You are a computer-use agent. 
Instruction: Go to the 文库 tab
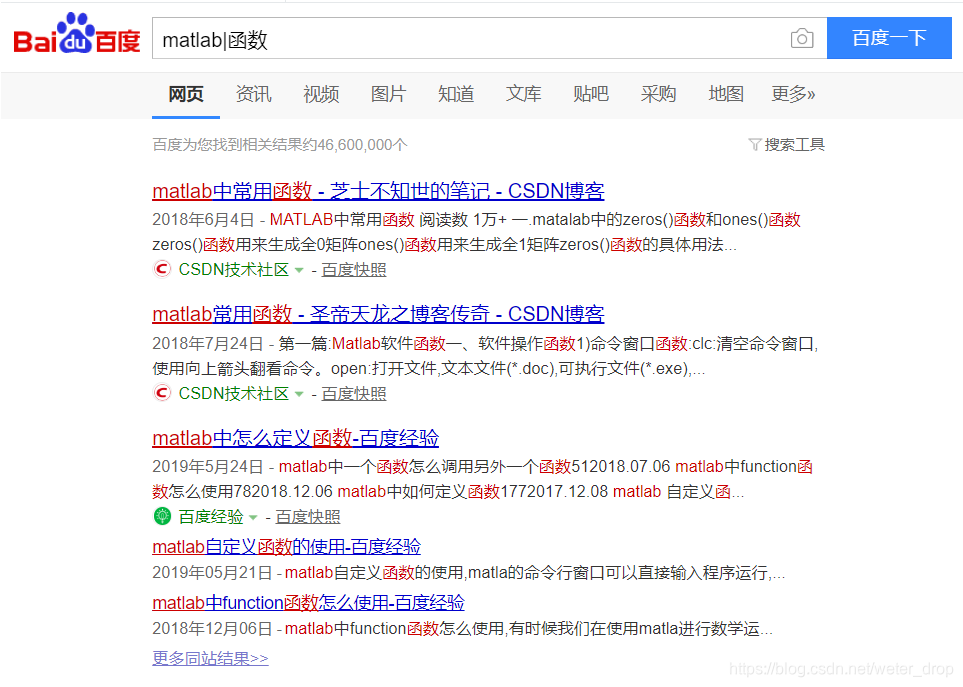click(x=524, y=94)
